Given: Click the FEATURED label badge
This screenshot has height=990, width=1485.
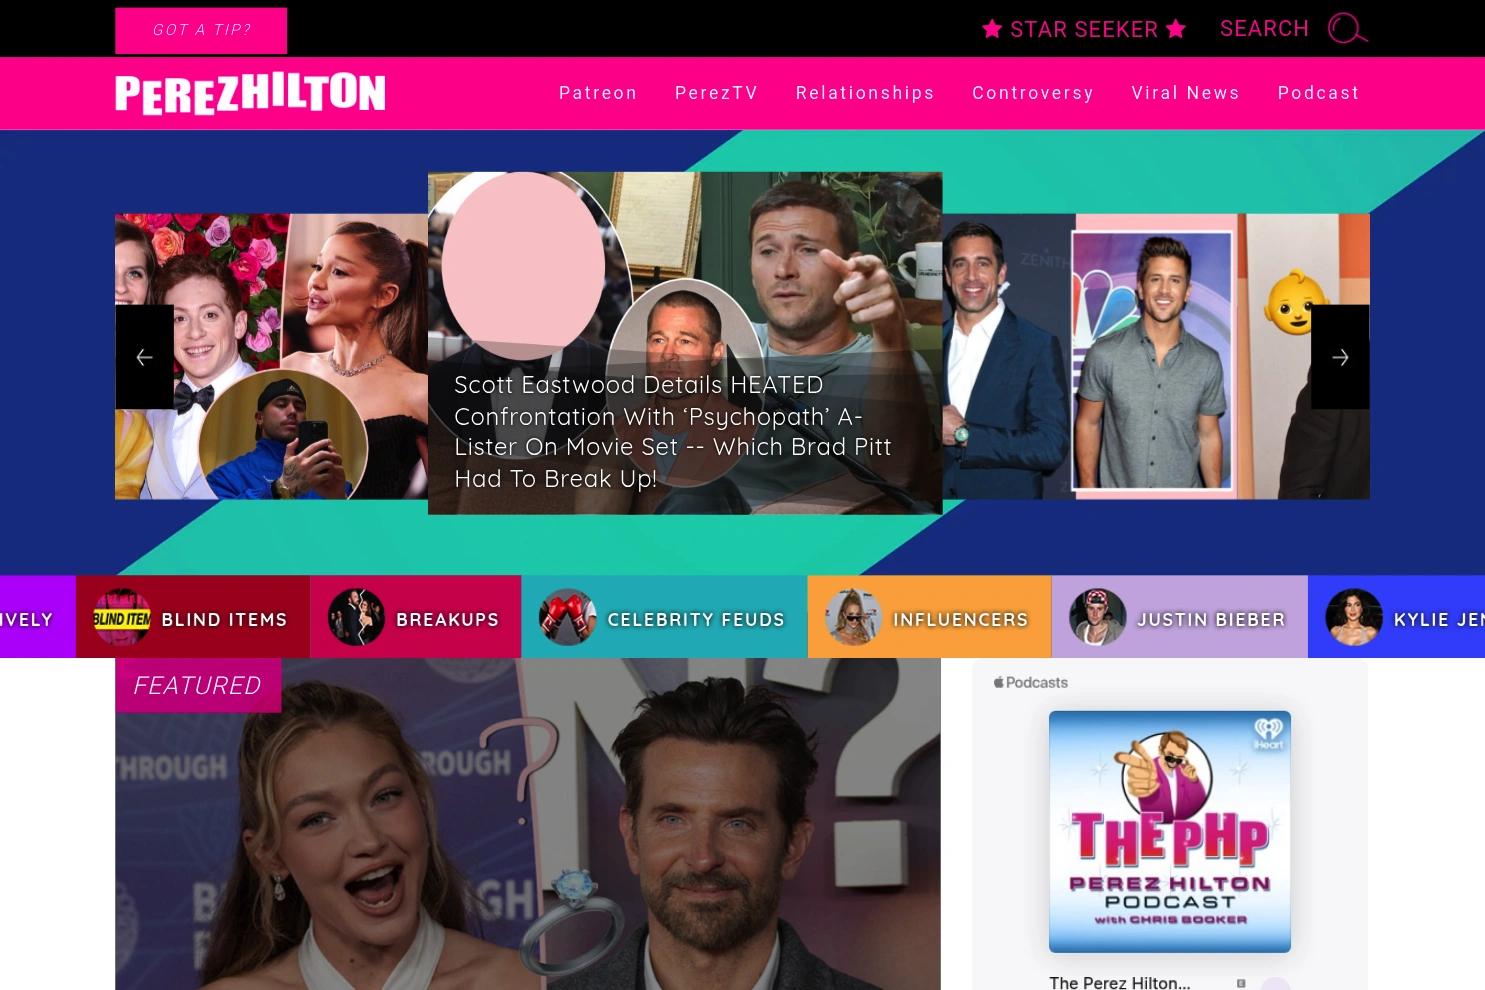Looking at the screenshot, I should coord(198,685).
